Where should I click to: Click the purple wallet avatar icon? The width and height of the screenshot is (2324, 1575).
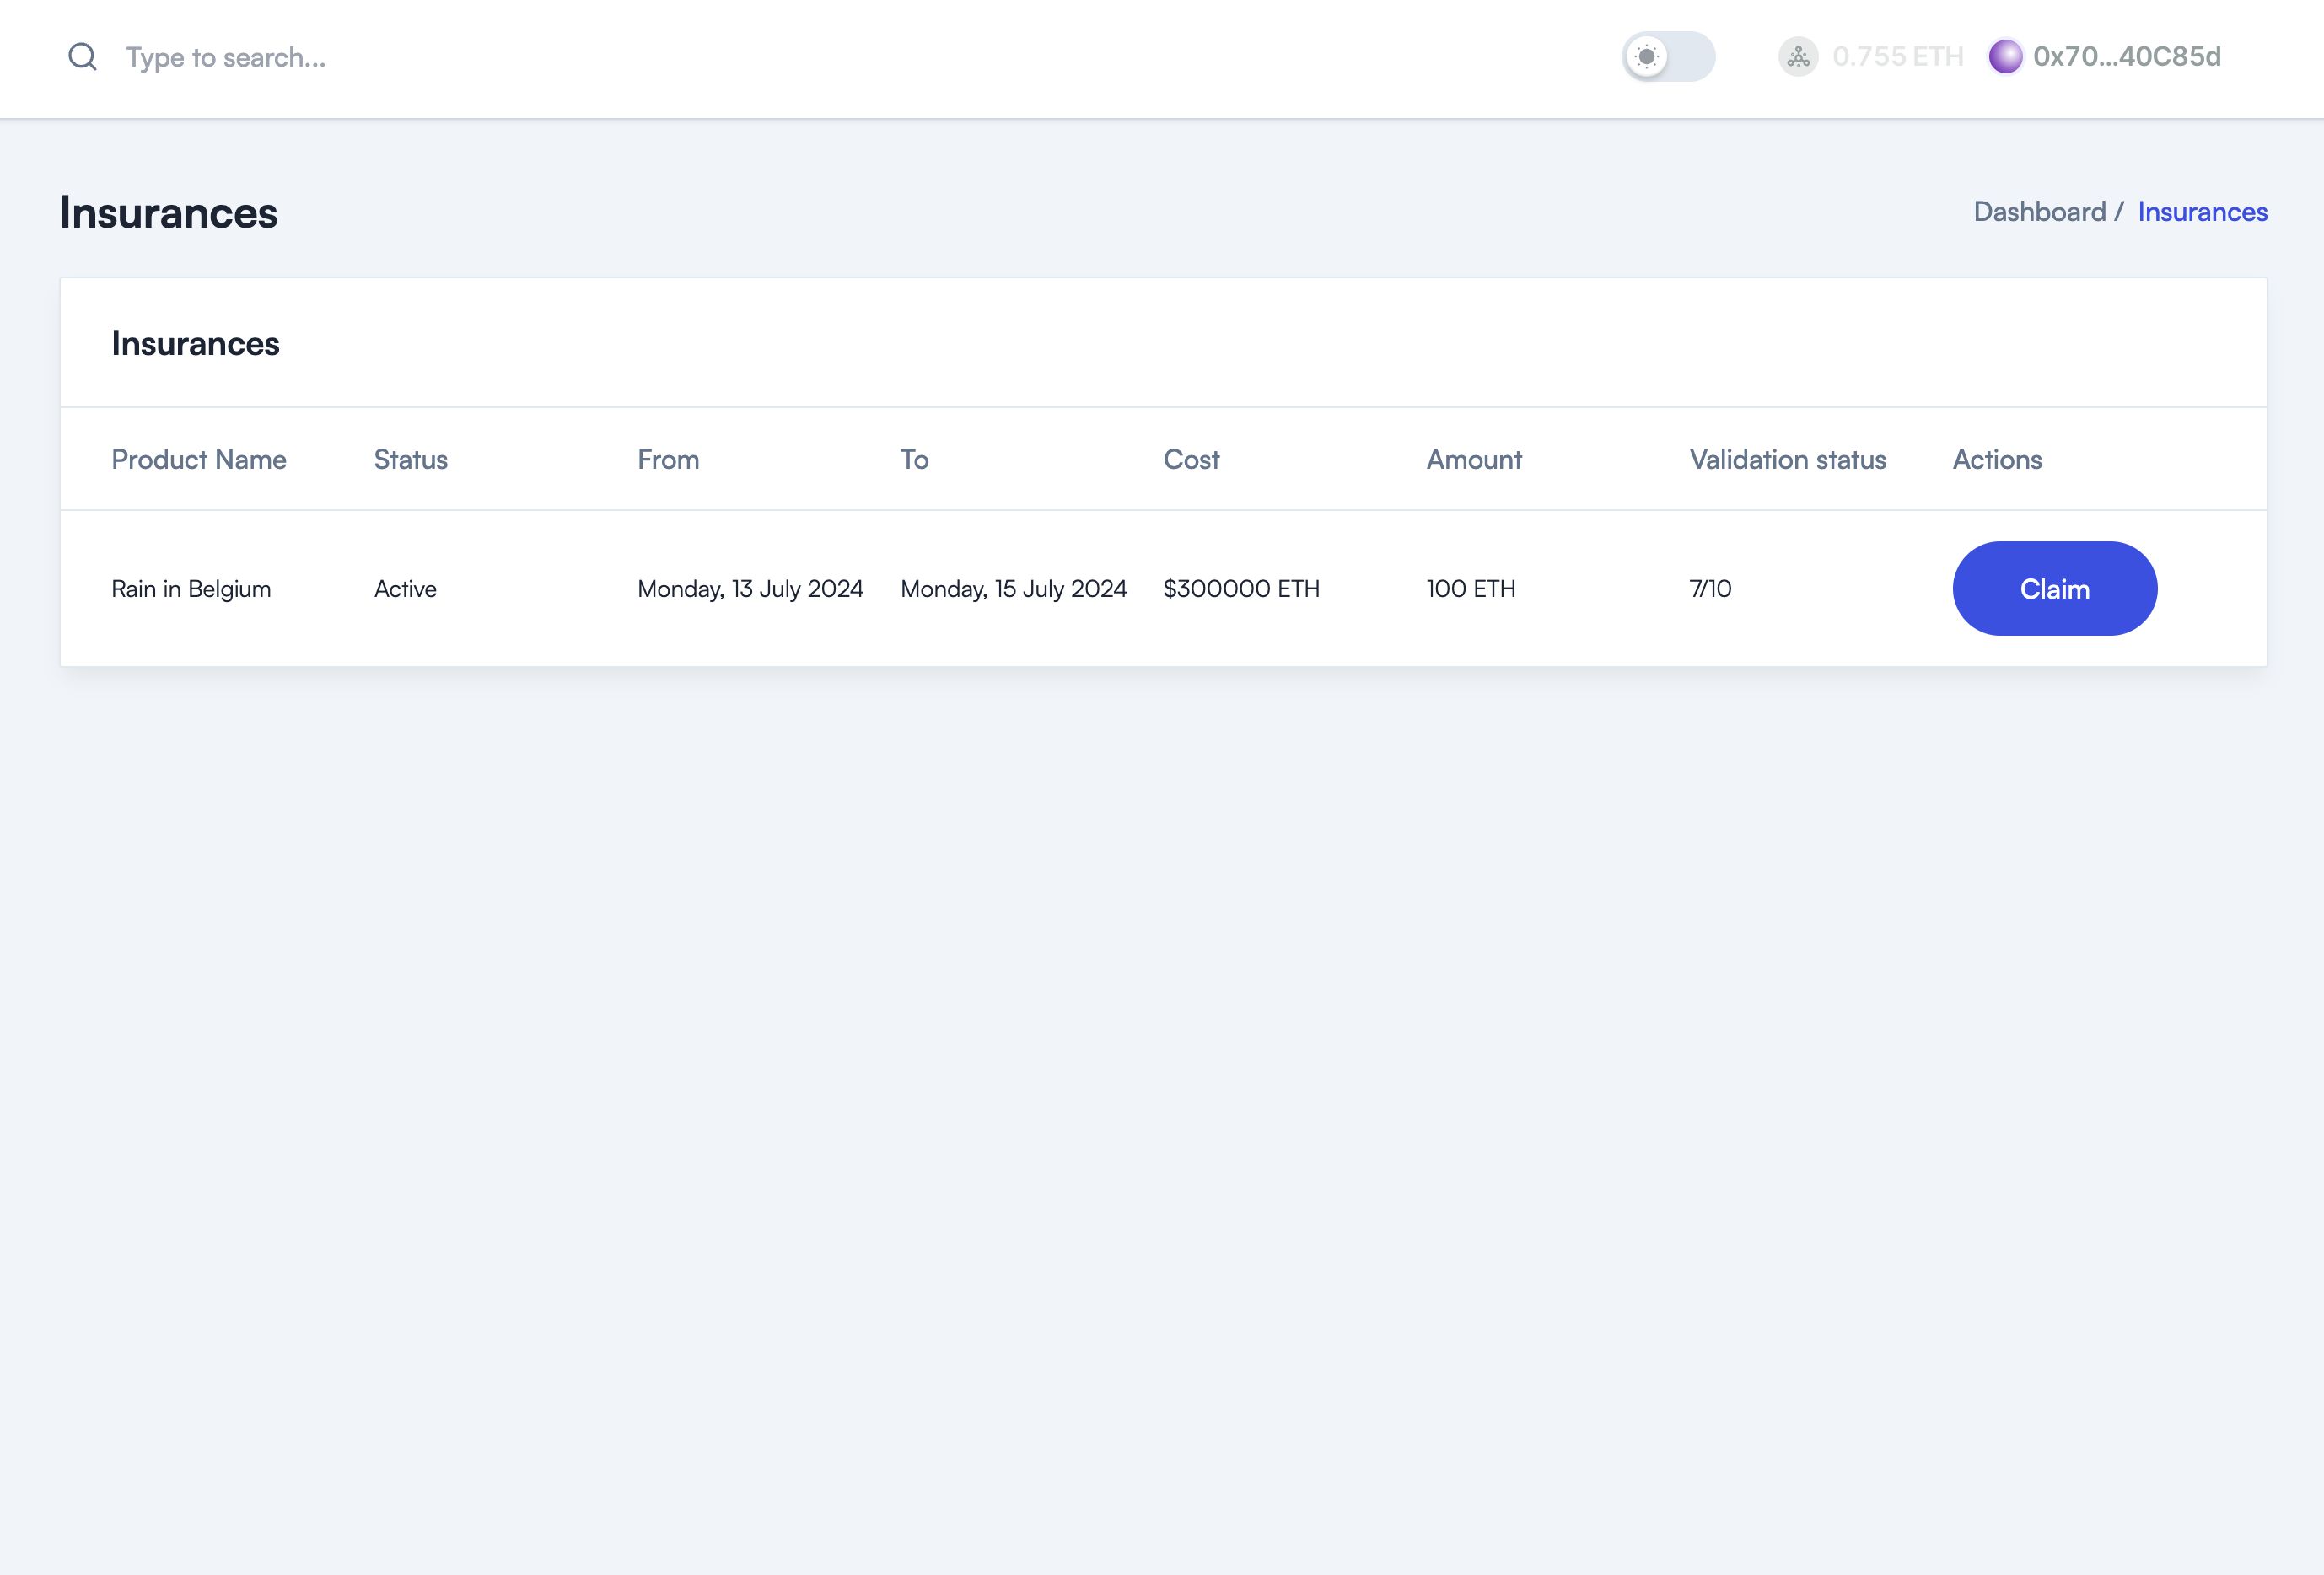pos(2005,57)
